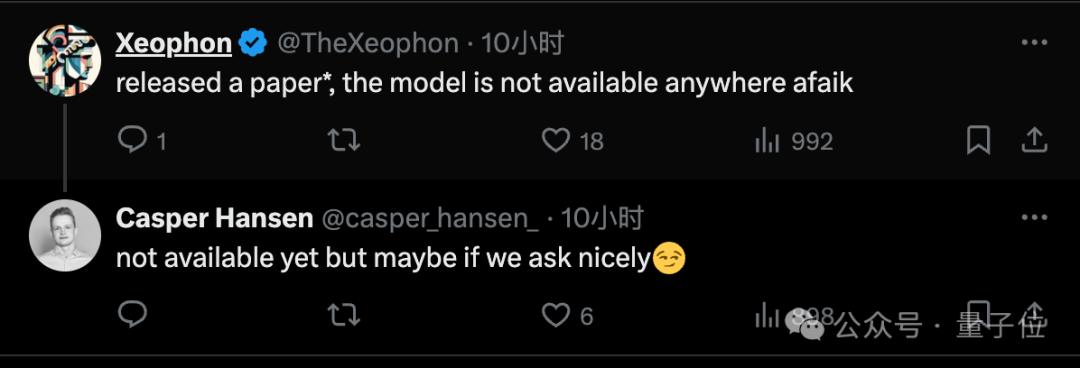View analytics on Casper Hansen's tweet
Viewport: 1080px width, 368px height.
[x=767, y=316]
